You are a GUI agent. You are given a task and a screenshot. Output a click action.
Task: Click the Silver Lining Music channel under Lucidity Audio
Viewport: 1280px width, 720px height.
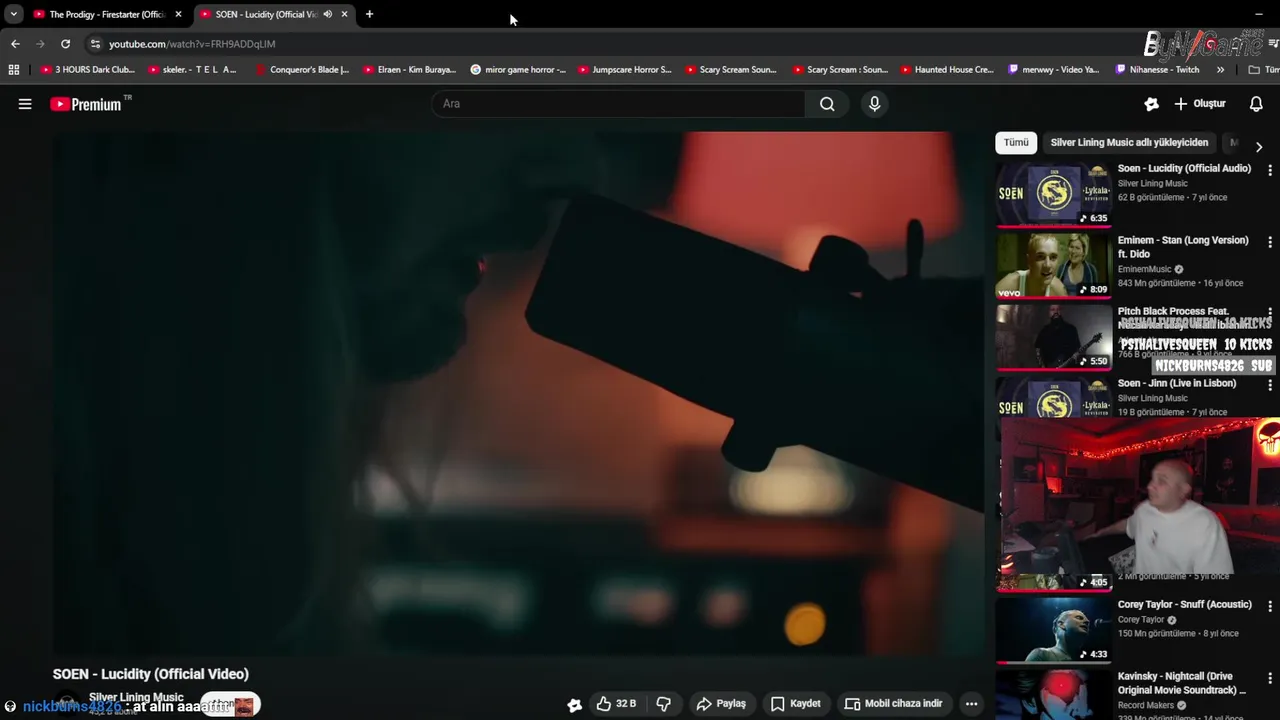1152,184
